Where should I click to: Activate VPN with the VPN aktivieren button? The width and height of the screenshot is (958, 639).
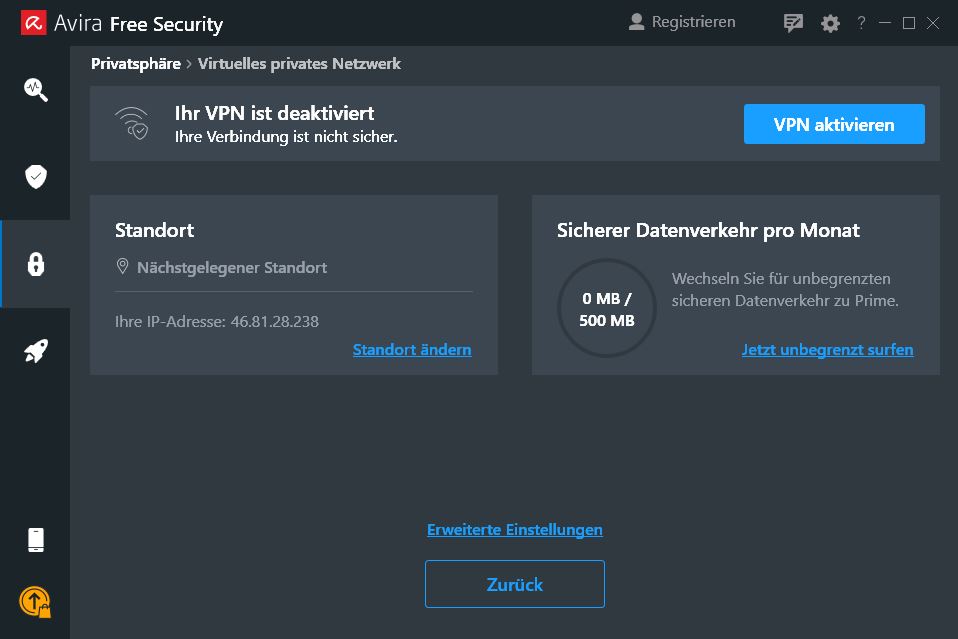coord(834,124)
